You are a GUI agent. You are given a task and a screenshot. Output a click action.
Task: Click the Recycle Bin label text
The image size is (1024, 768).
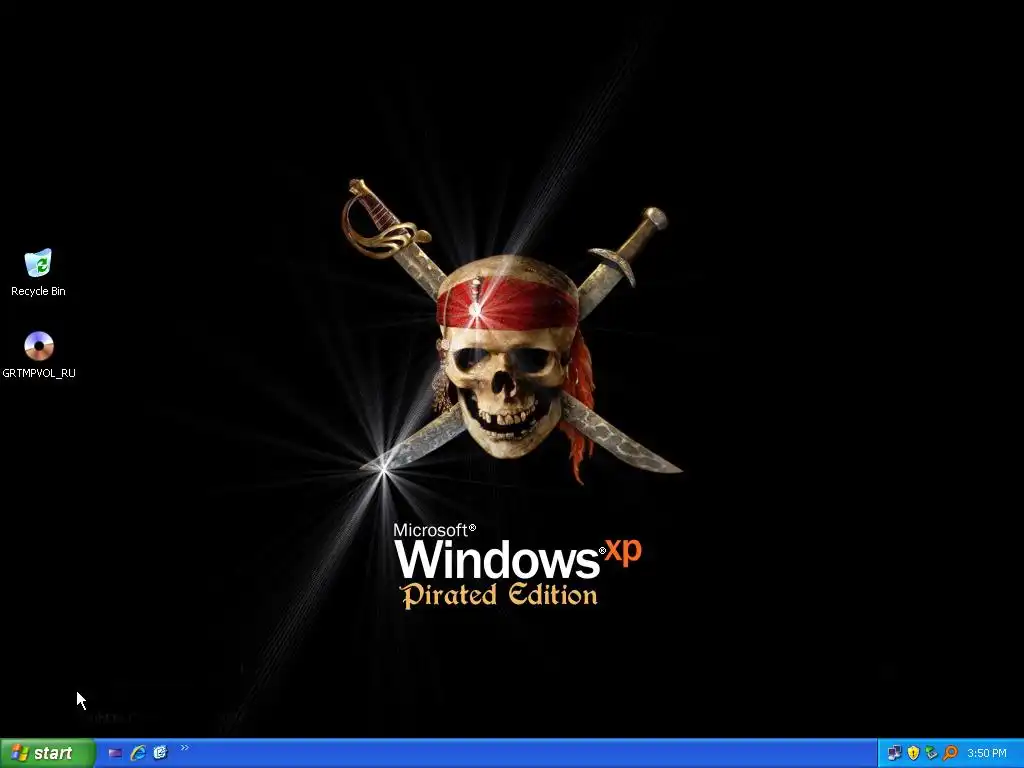click(x=39, y=291)
